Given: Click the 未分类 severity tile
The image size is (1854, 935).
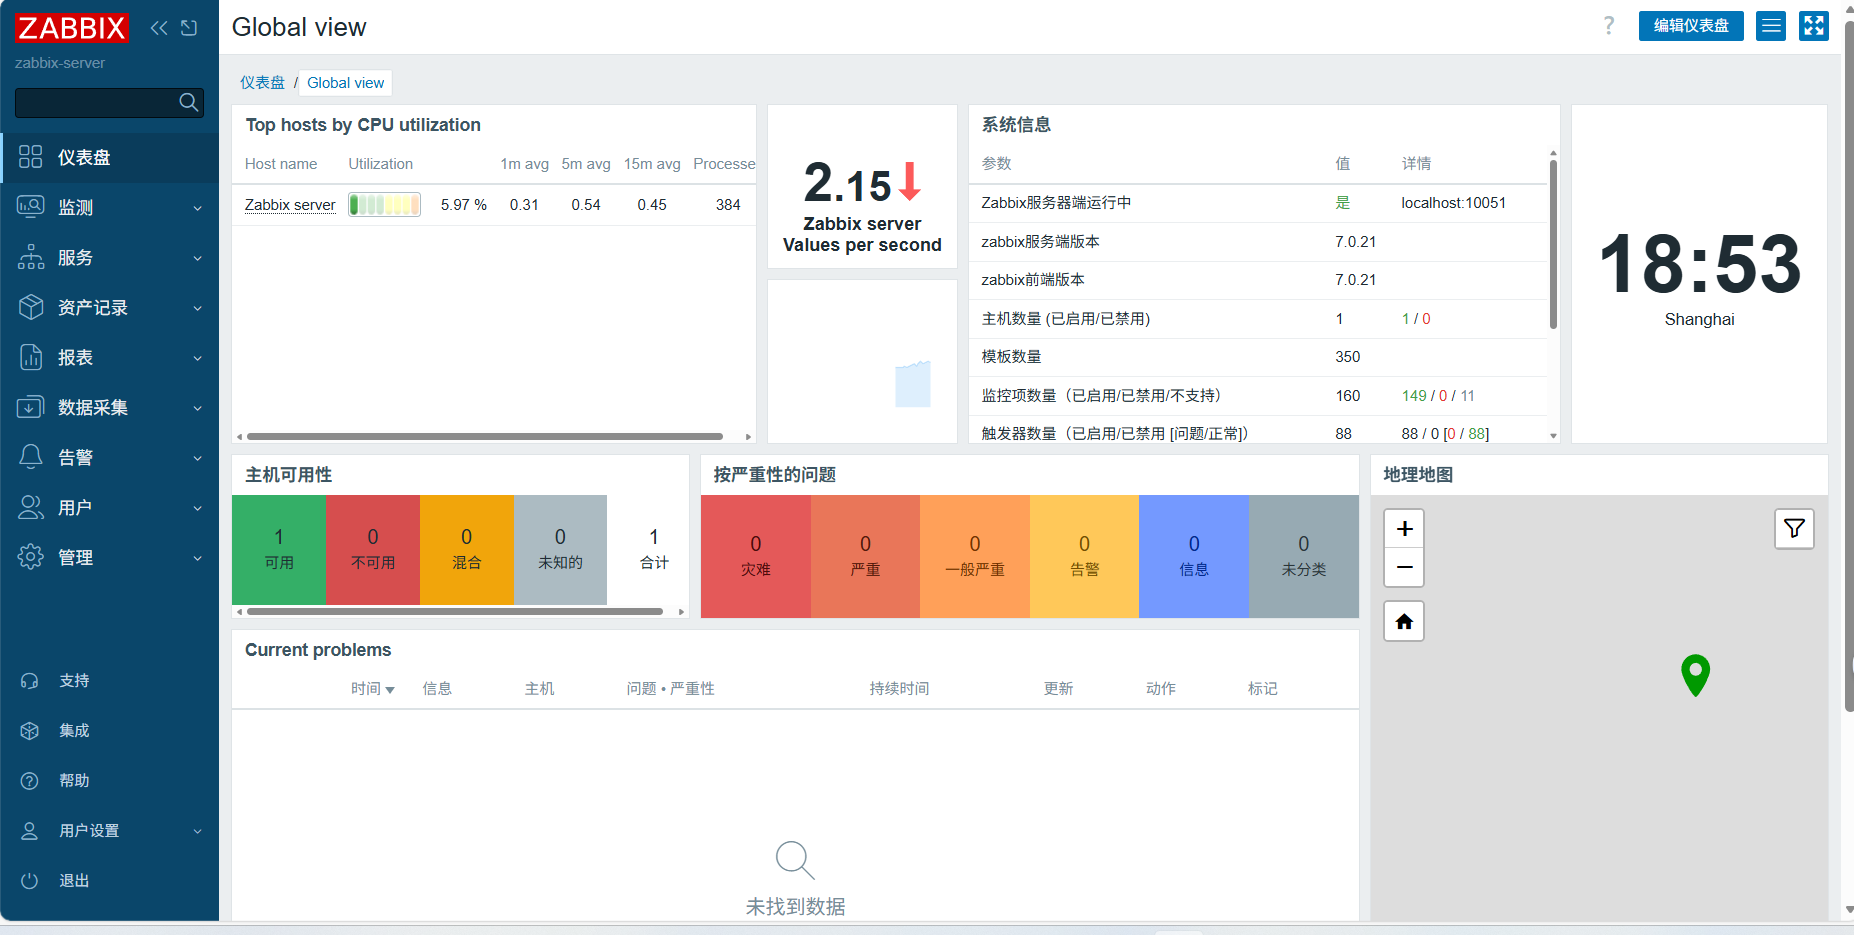Looking at the screenshot, I should (x=1304, y=556).
